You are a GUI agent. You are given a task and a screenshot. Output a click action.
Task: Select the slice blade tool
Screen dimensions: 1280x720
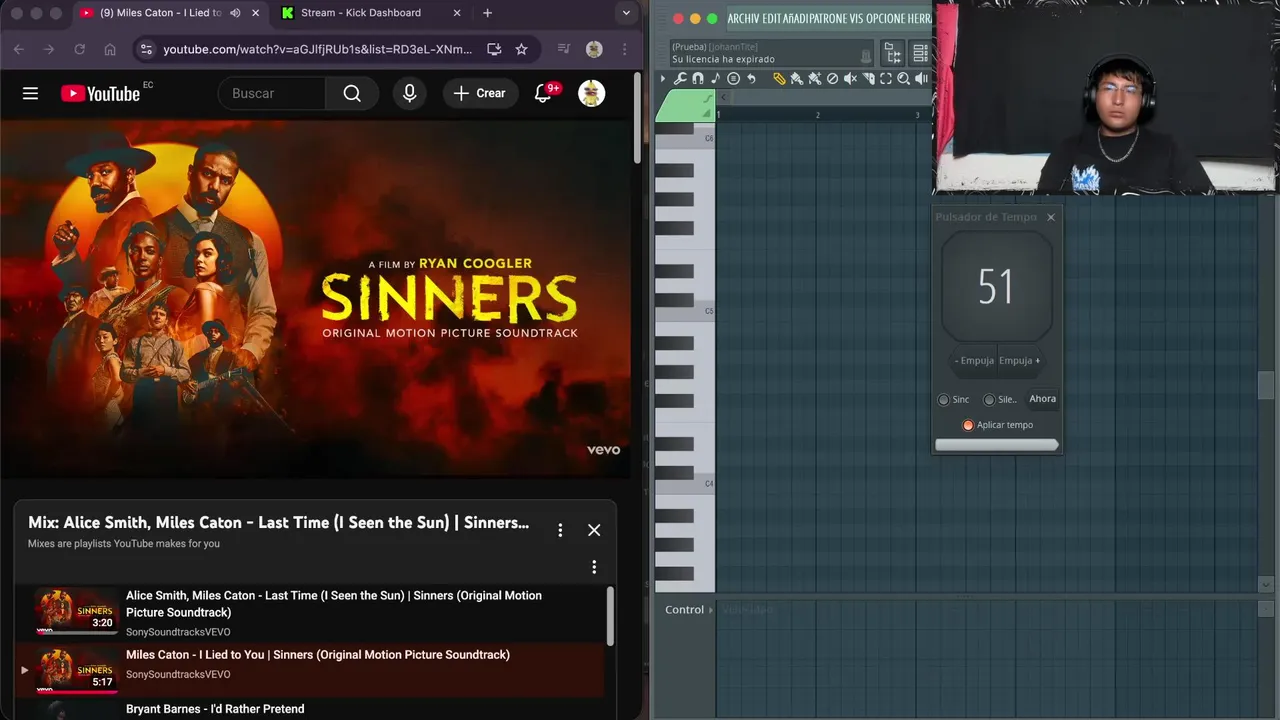coord(869,78)
